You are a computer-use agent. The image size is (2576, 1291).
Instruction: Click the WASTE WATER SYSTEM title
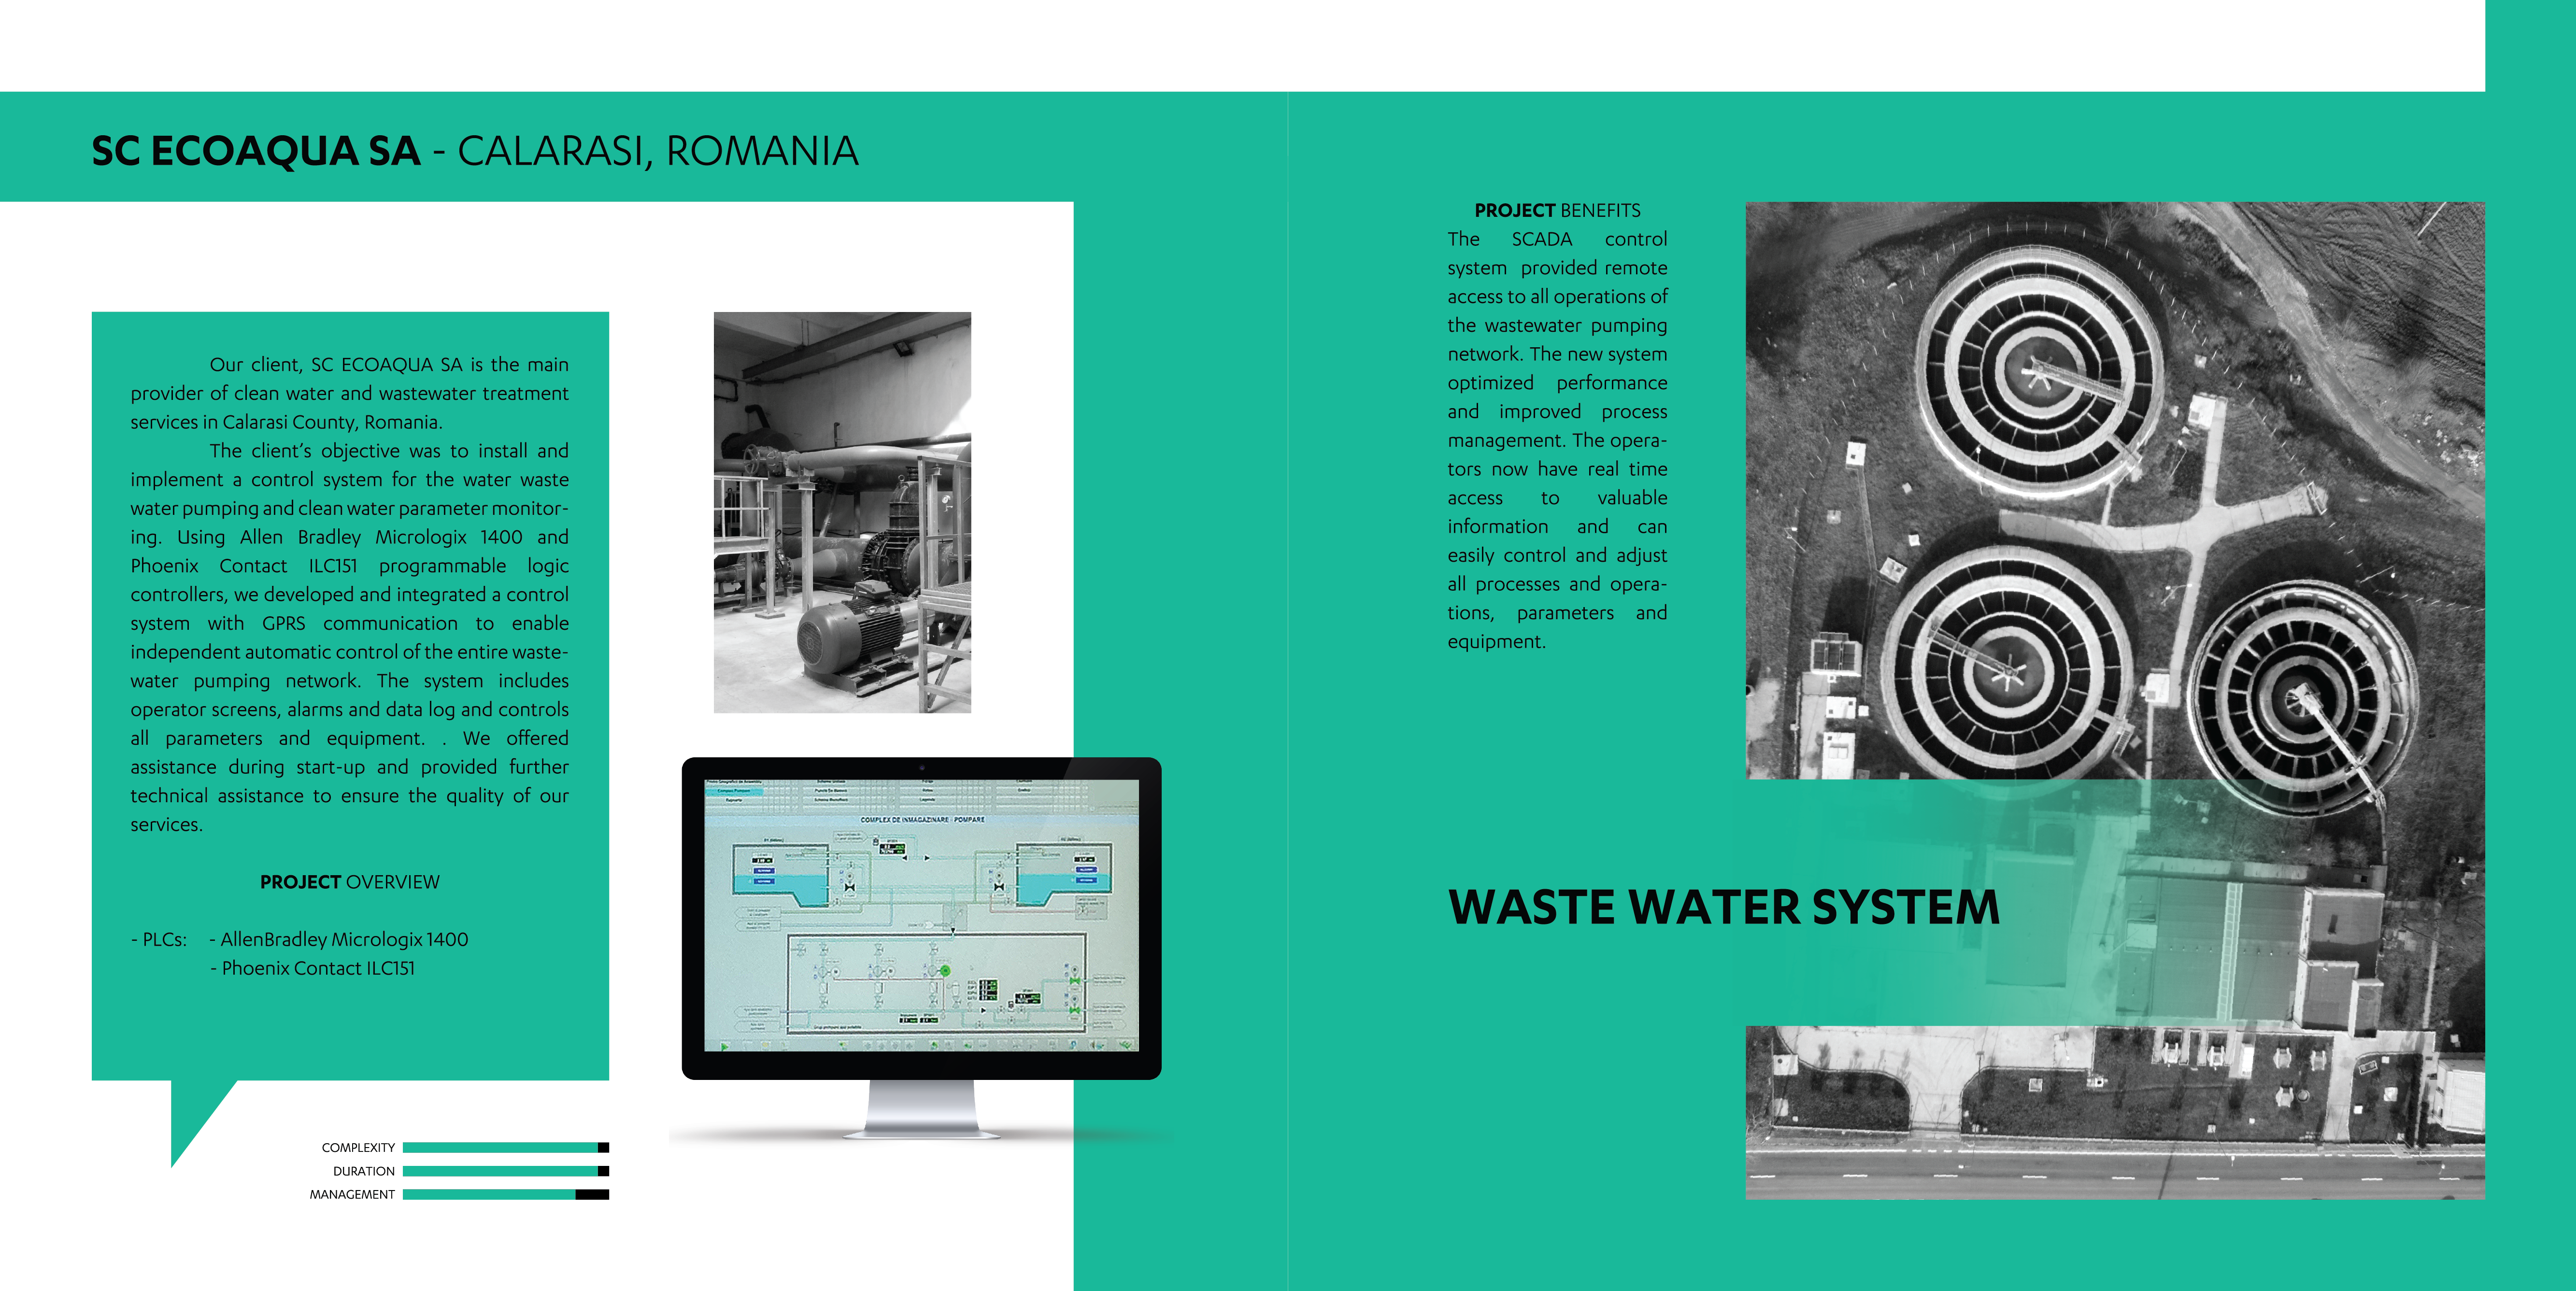pyautogui.click(x=1723, y=907)
